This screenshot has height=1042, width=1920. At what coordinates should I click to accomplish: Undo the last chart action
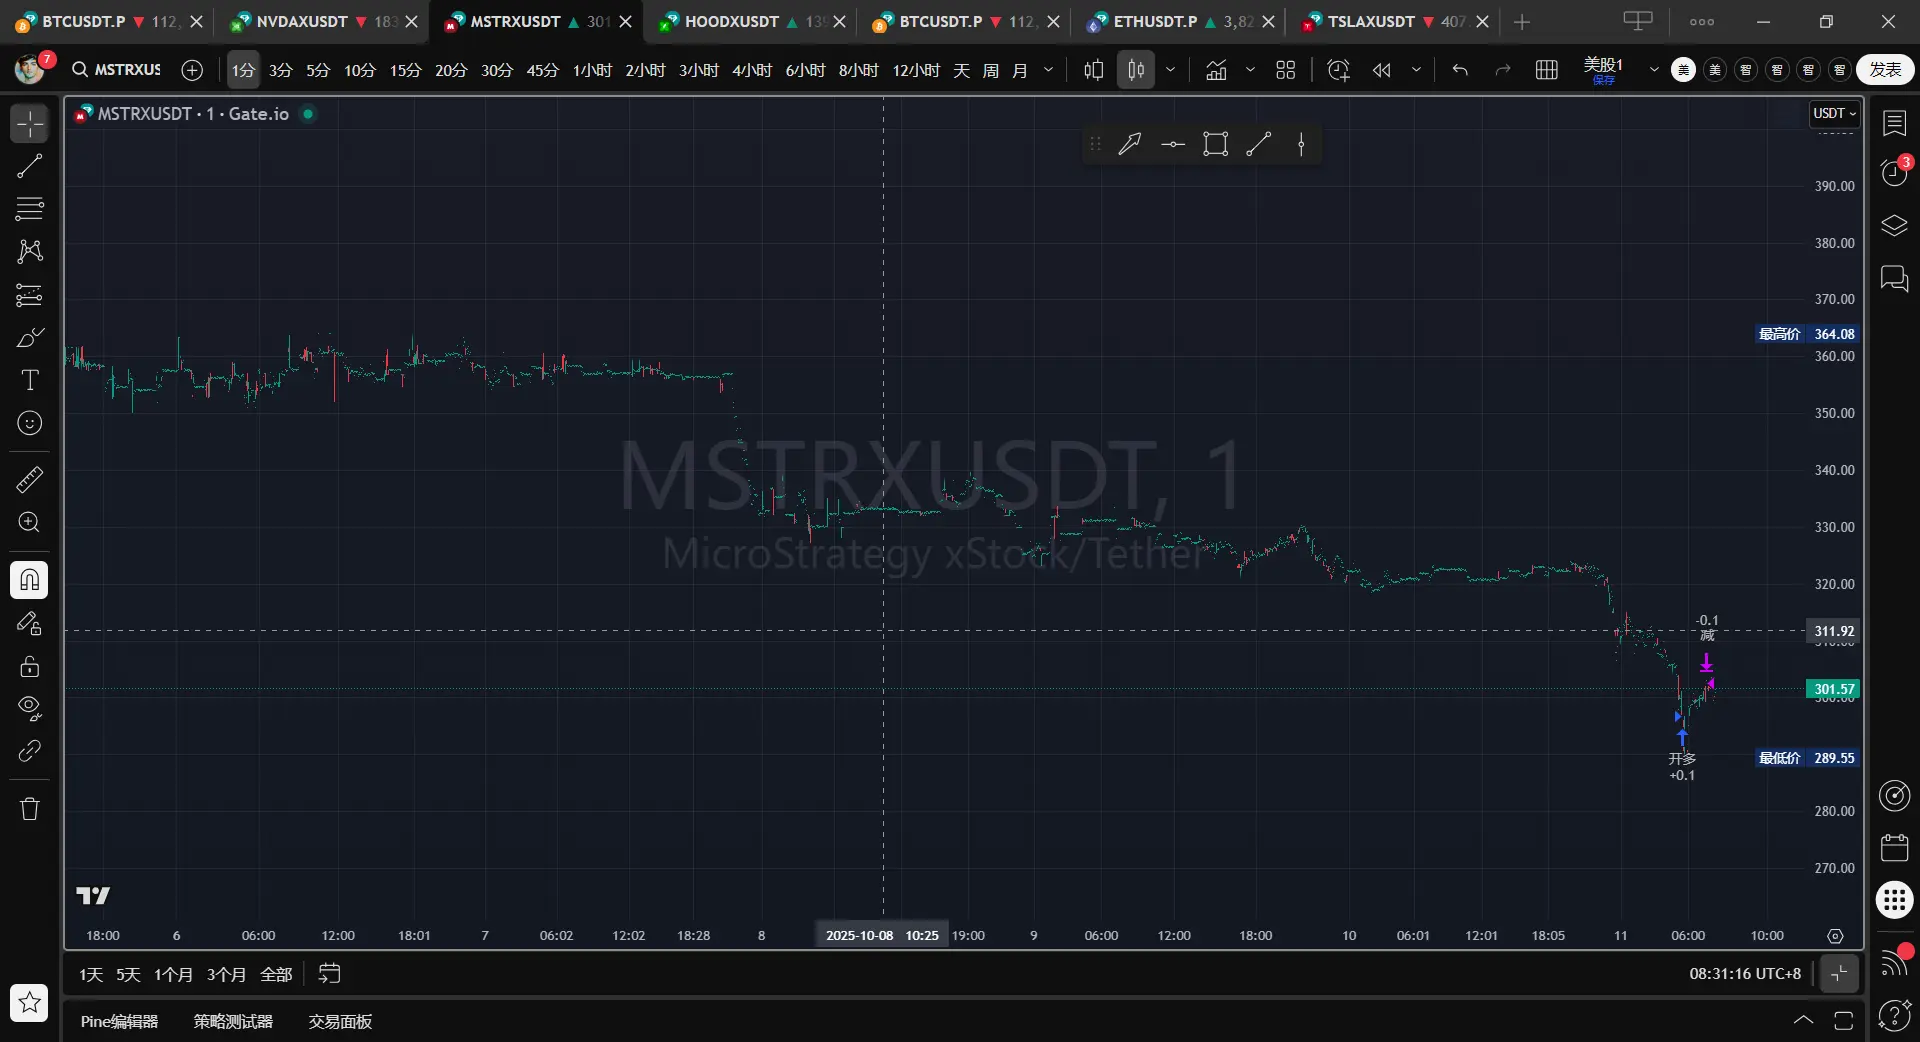click(1460, 70)
